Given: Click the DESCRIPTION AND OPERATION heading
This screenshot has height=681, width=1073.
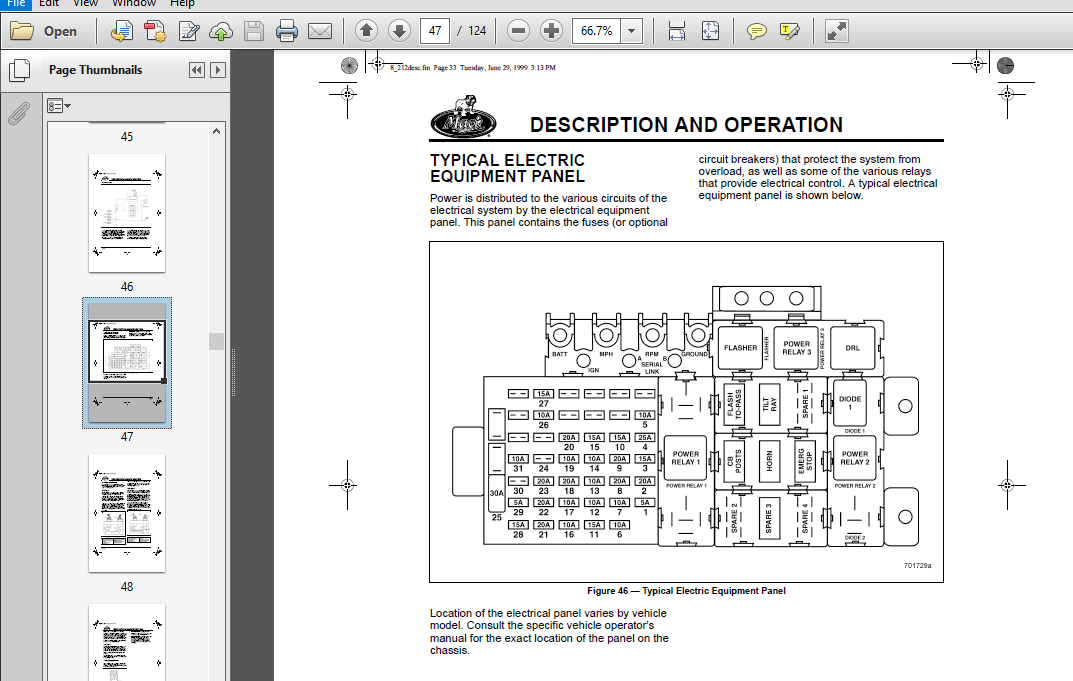Looking at the screenshot, I should [x=686, y=125].
